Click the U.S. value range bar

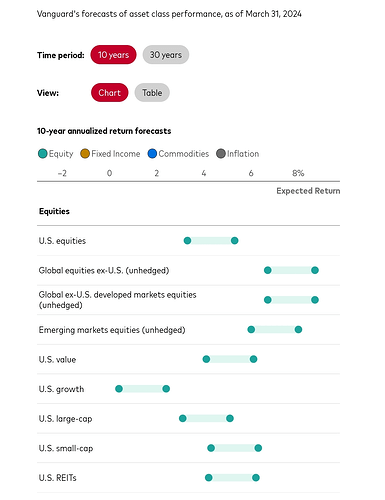coord(230,359)
